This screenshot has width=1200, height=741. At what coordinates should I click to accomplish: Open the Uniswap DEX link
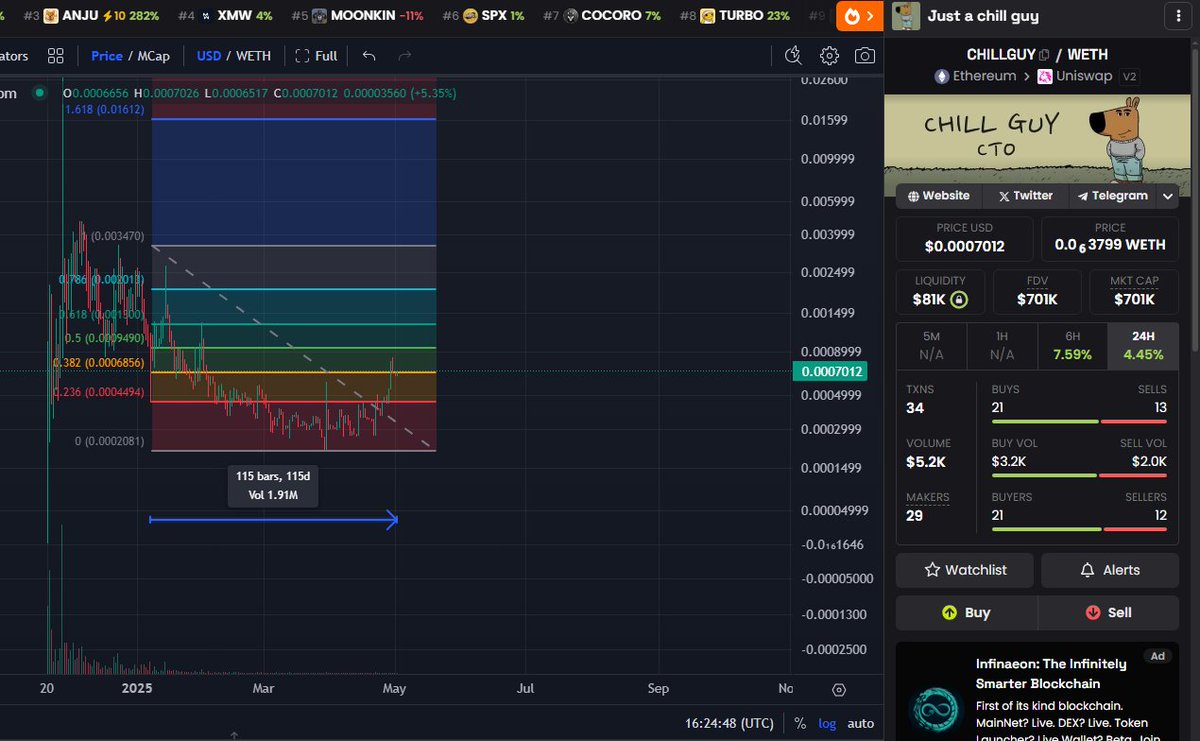pos(1075,76)
